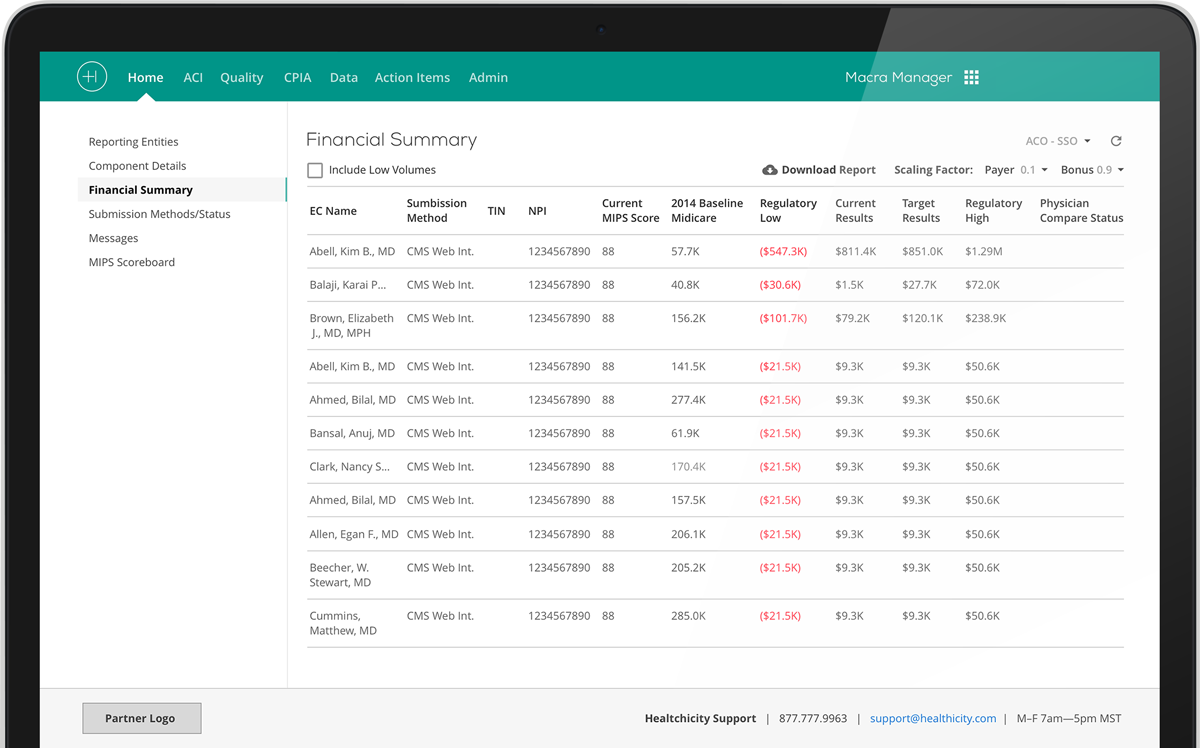Switch to the Quality tab

241,77
